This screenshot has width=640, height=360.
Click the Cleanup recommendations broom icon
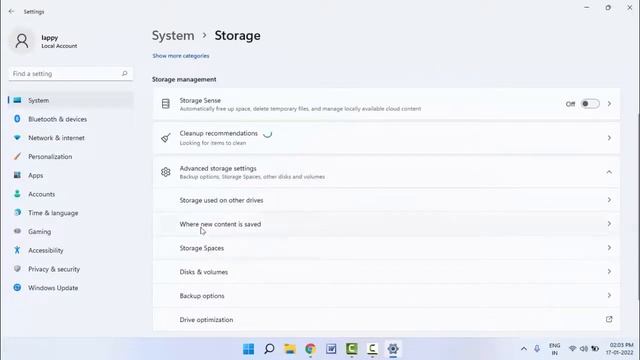coord(165,138)
